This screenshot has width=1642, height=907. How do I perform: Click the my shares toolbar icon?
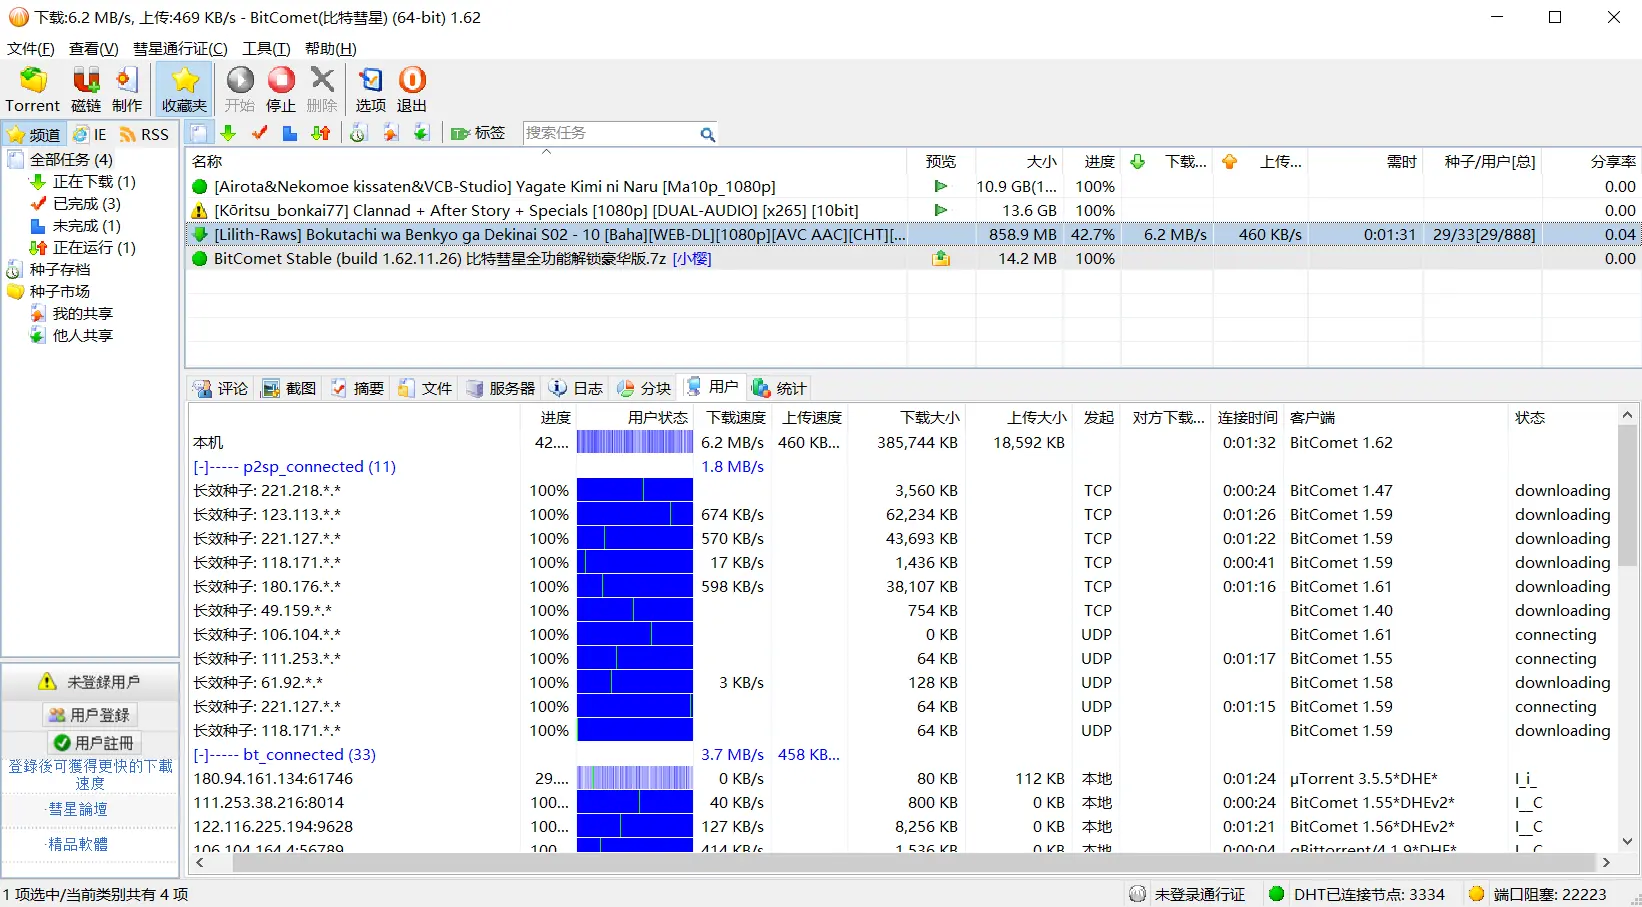[x=390, y=133]
